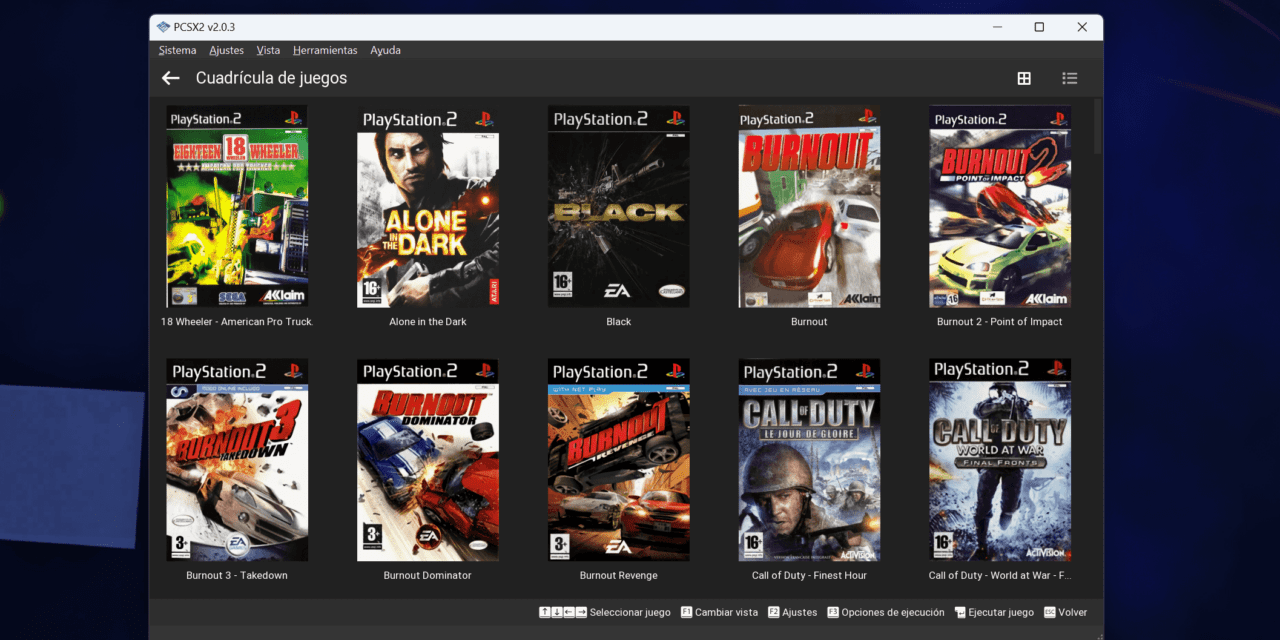The image size is (1280, 640).
Task: Select Call of Duty World at War cover
Action: (1000, 460)
